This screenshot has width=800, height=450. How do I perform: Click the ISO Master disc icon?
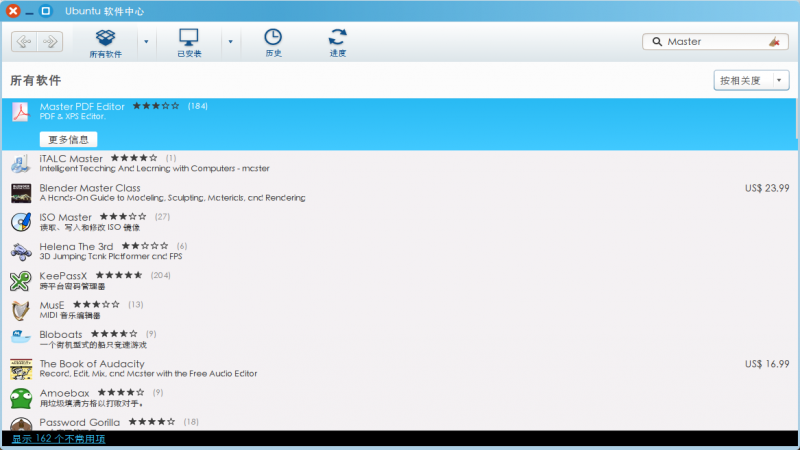tap(21, 222)
